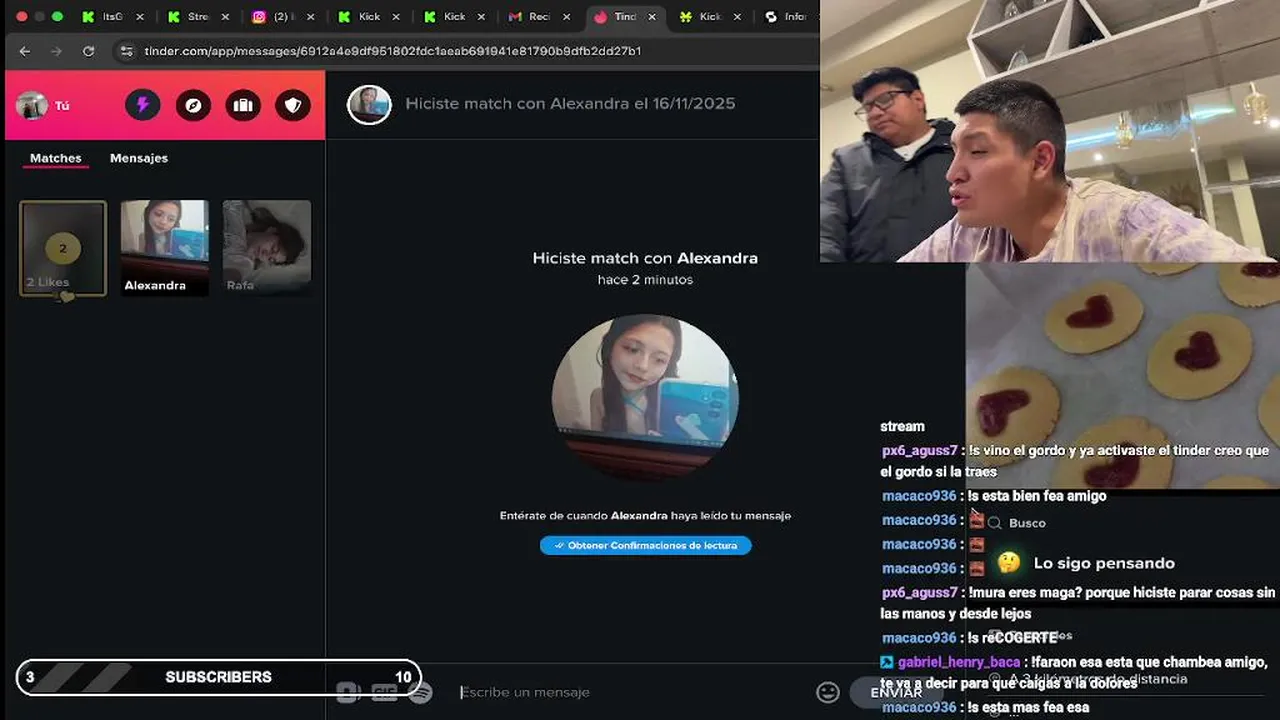The width and height of the screenshot is (1280, 720).
Task: Close the ItsG browser tab
Action: [x=139, y=17]
